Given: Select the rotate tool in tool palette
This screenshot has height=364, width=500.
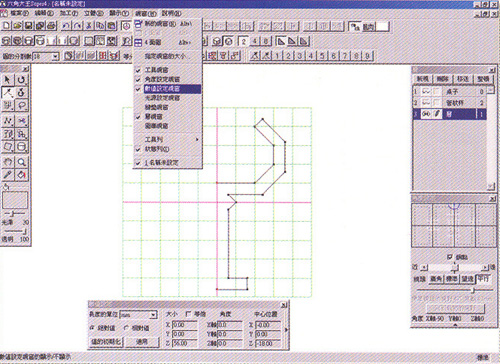Looking at the screenshot, I should coord(22,79).
